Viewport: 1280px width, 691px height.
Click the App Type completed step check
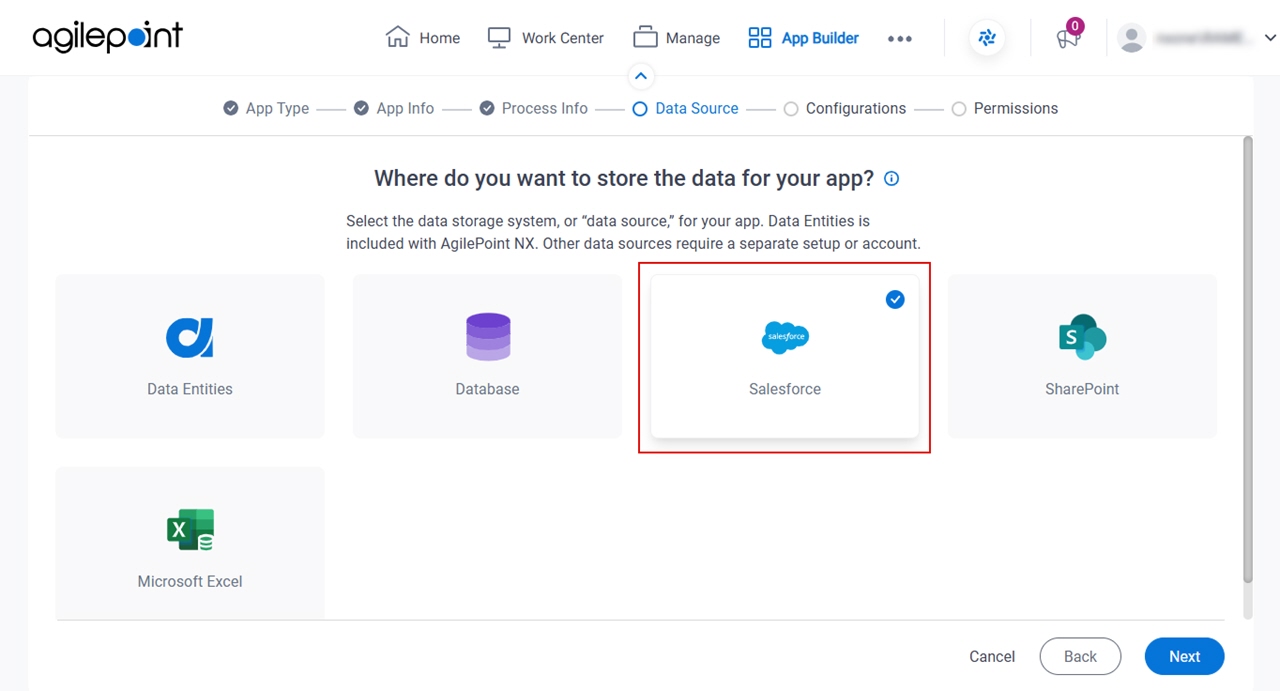coord(231,108)
